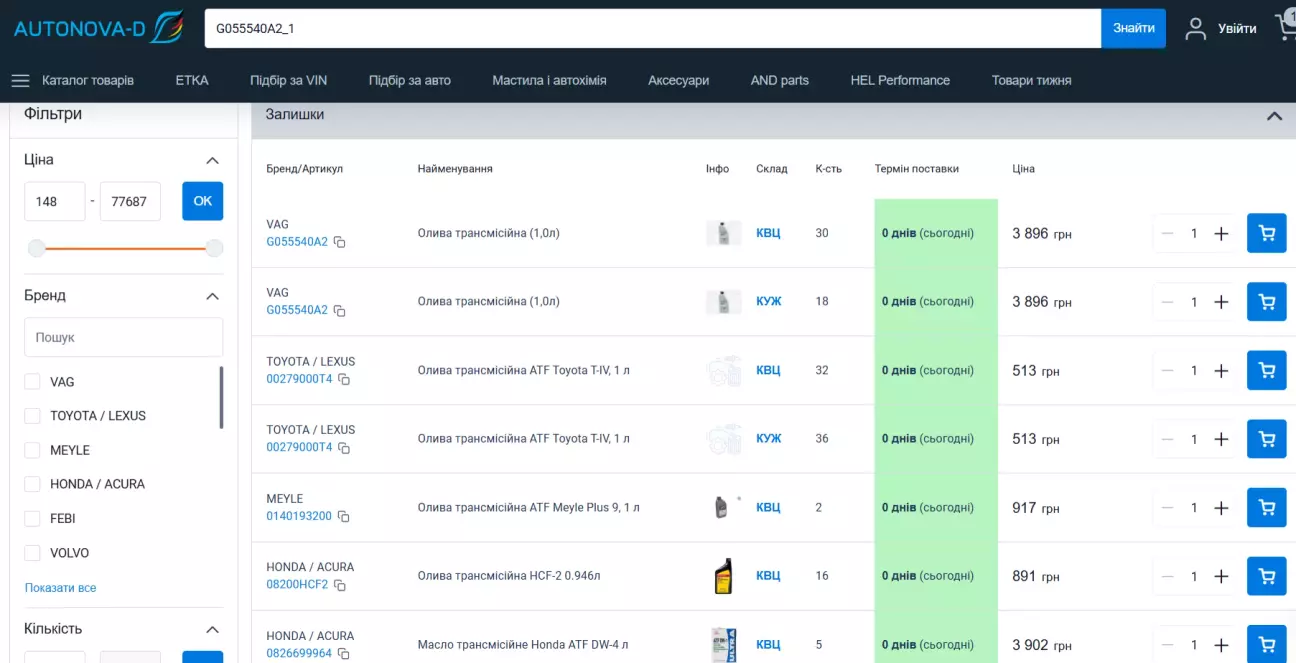The height and width of the screenshot is (663, 1296).
Task: Go to Мастила і автохімія menu
Action: [549, 80]
